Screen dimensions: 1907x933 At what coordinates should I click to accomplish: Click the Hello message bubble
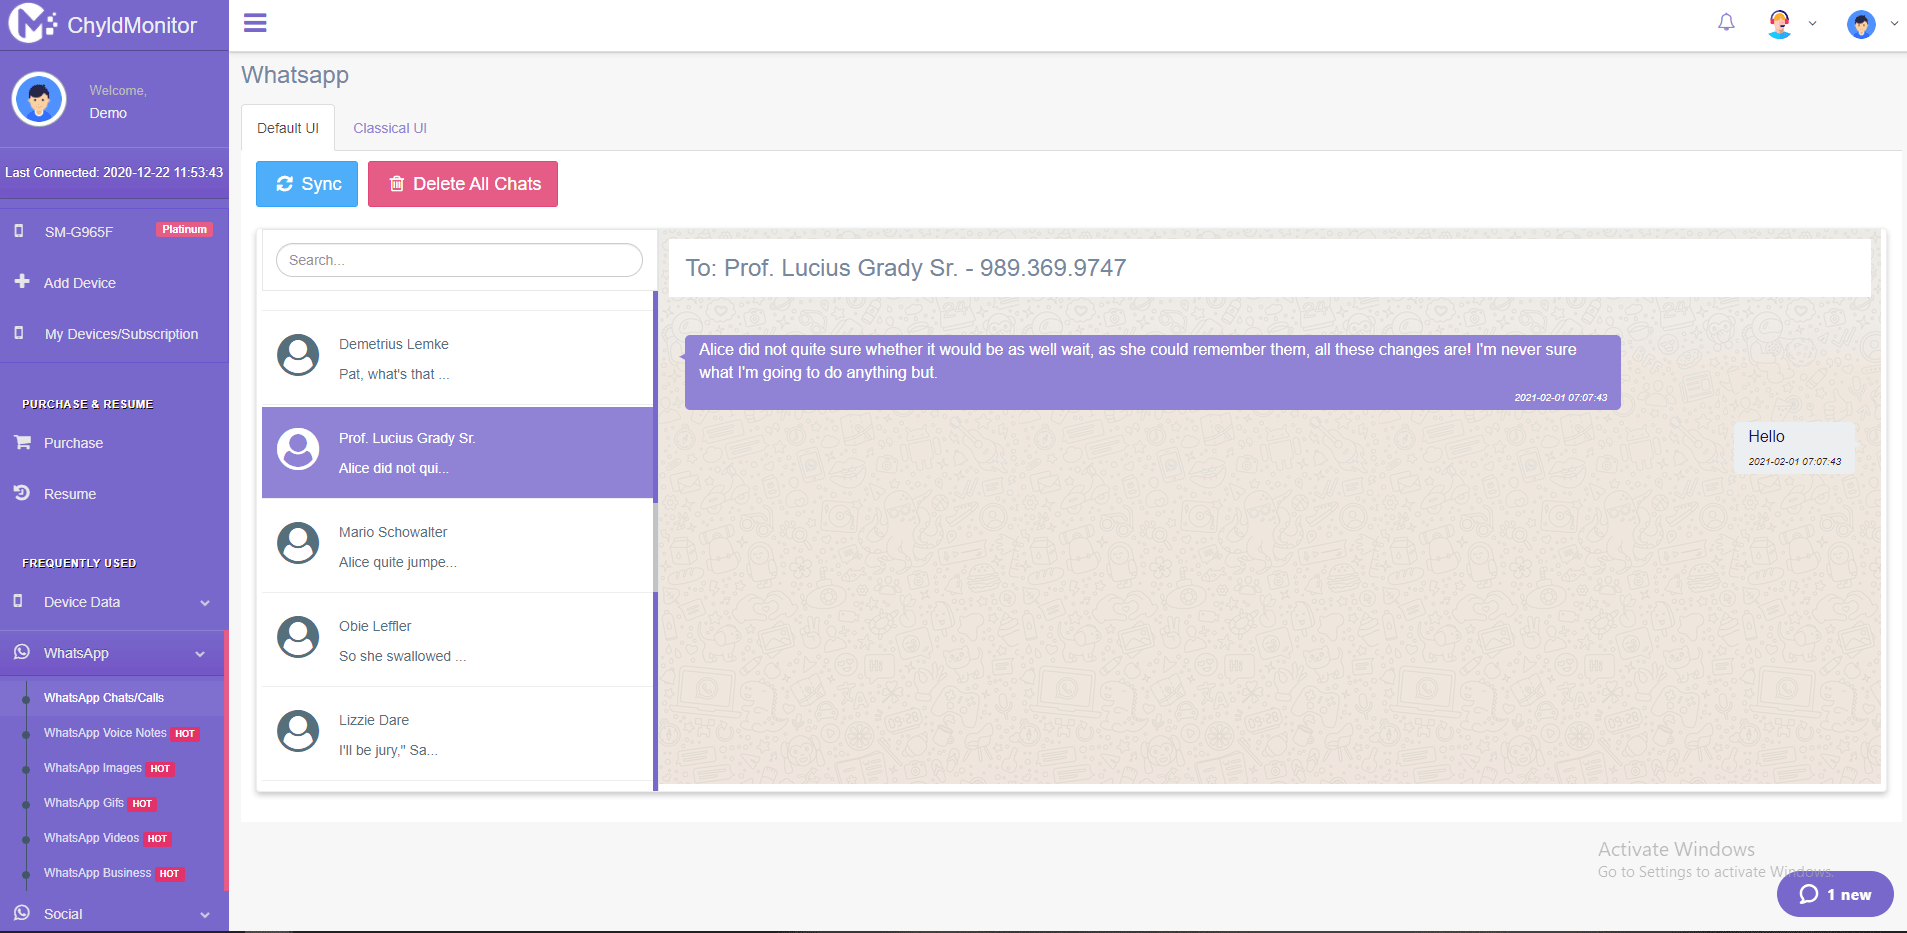(1794, 447)
